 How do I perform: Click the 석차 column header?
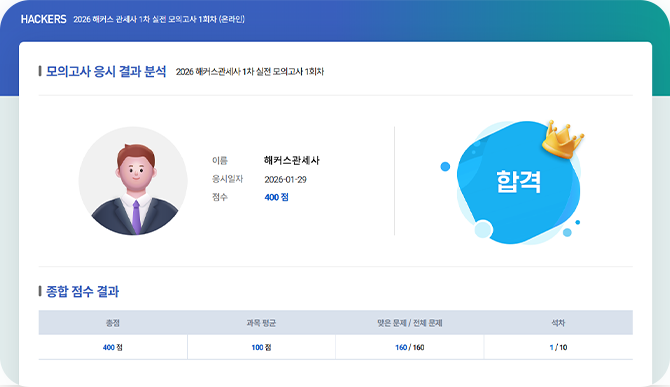pos(558,323)
